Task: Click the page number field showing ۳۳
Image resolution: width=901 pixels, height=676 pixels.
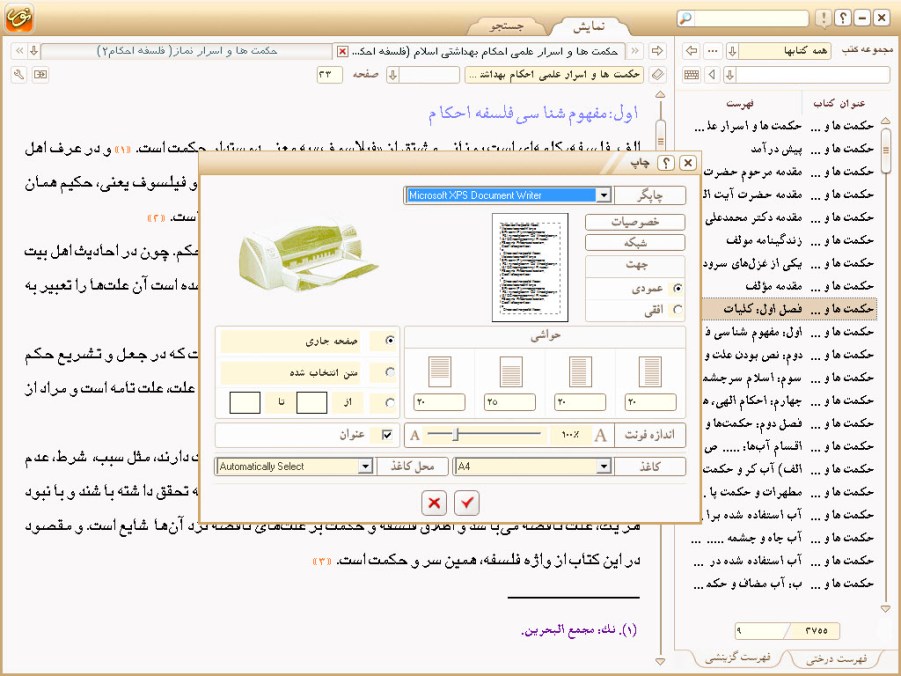Action: click(x=329, y=75)
